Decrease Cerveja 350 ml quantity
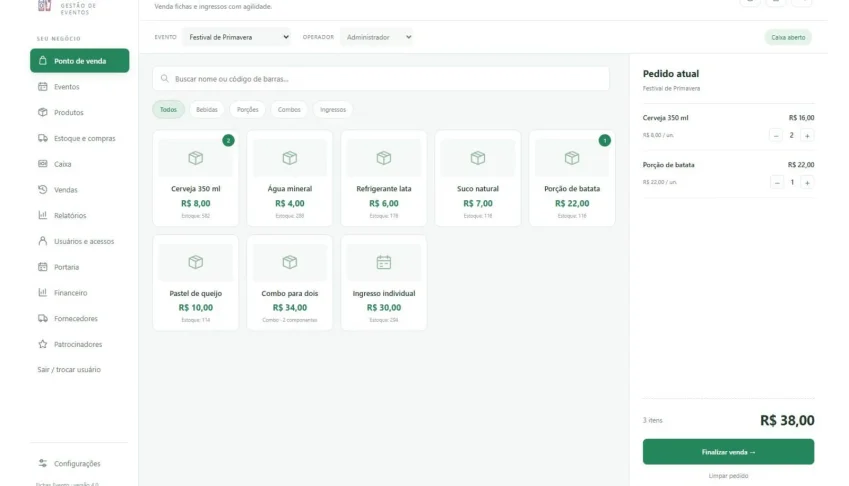The width and height of the screenshot is (849, 486). [776, 135]
